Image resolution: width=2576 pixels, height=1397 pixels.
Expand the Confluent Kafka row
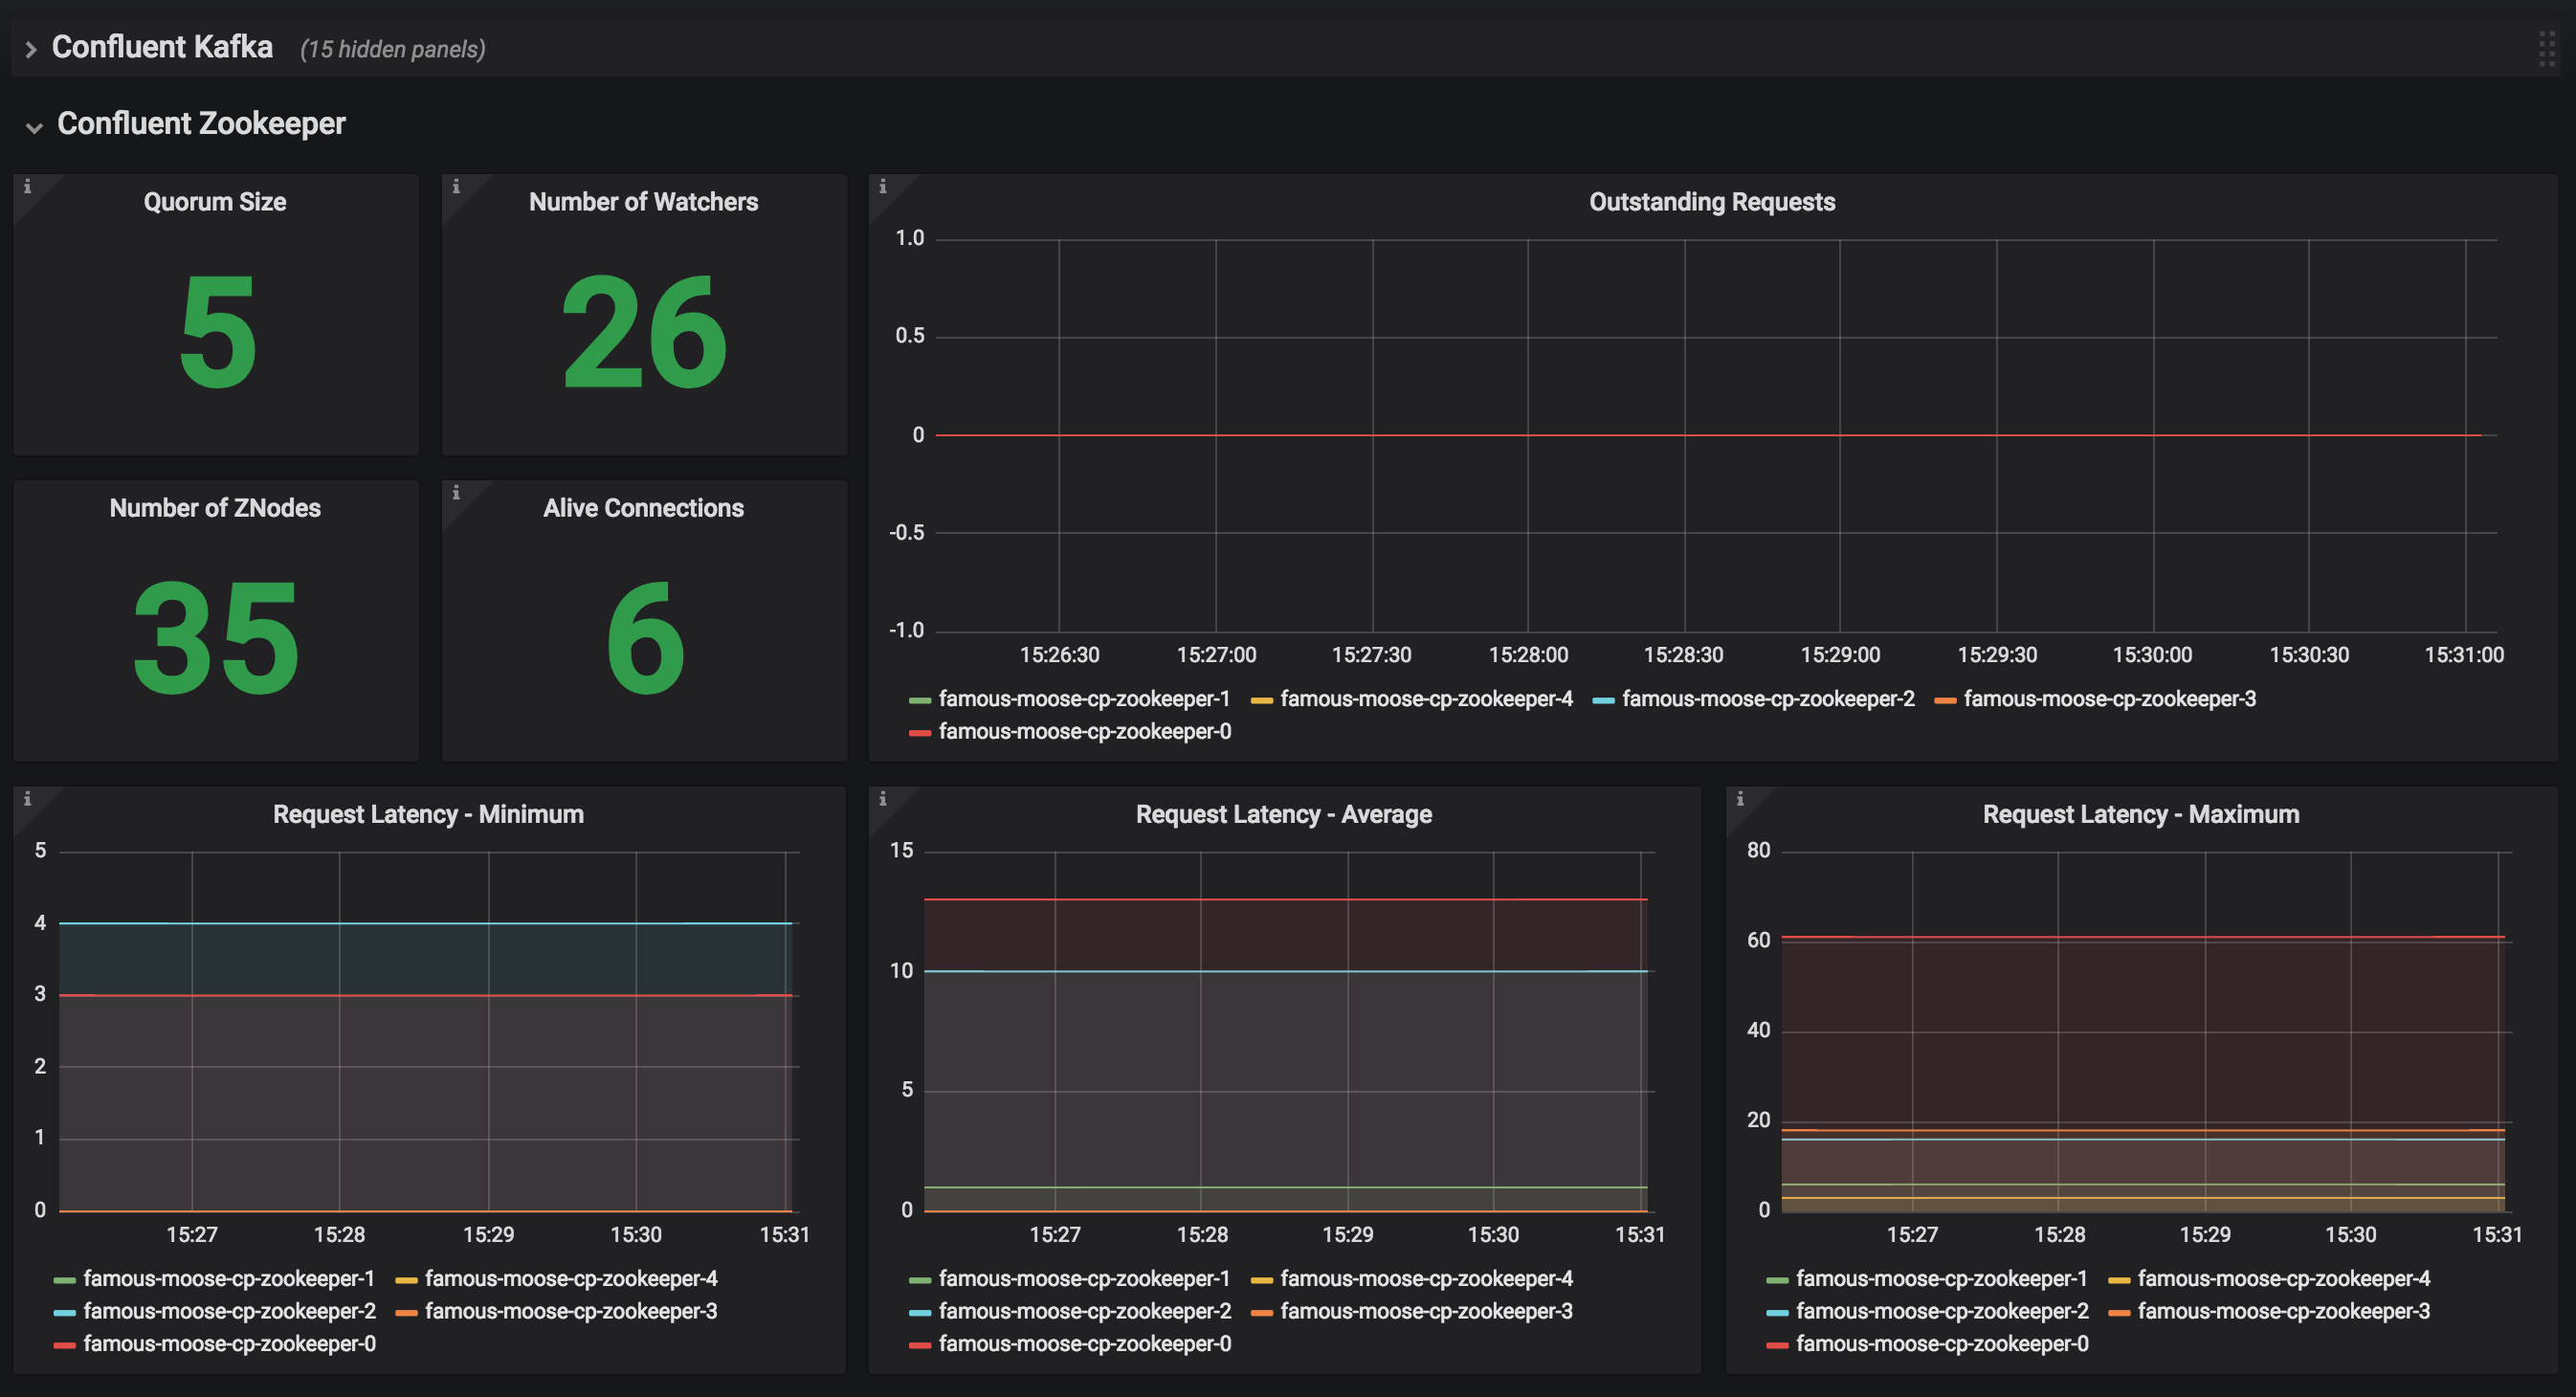tap(161, 47)
